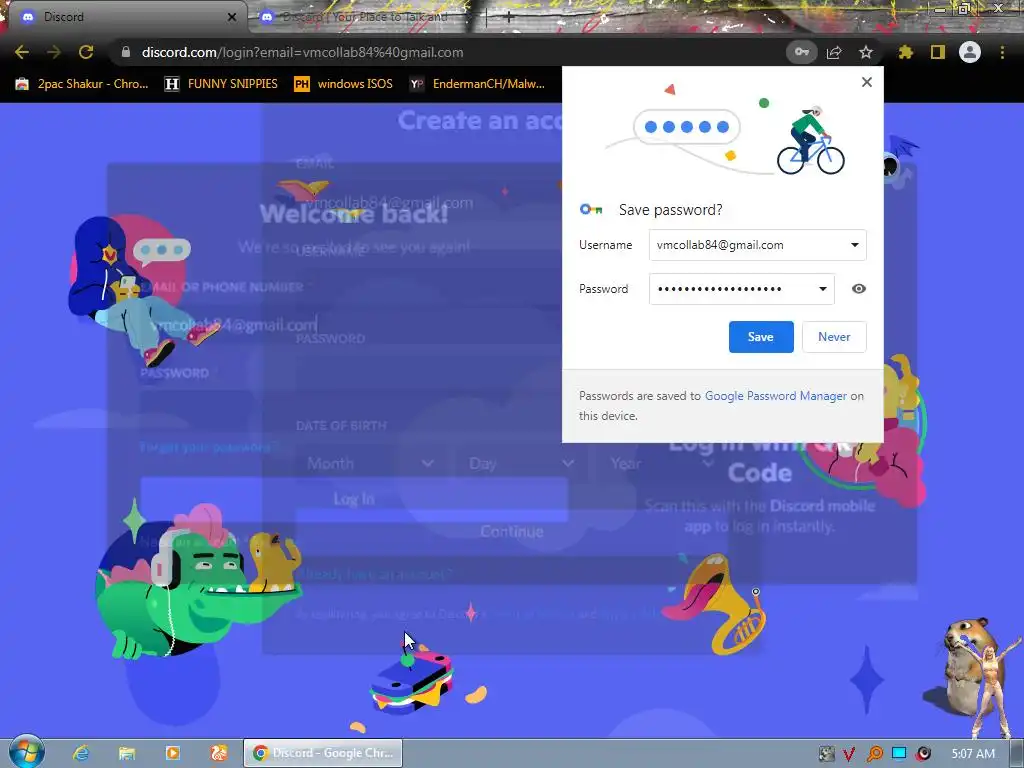
Task: Launch Windows Media Player from the taskbar
Action: pyautogui.click(x=172, y=753)
